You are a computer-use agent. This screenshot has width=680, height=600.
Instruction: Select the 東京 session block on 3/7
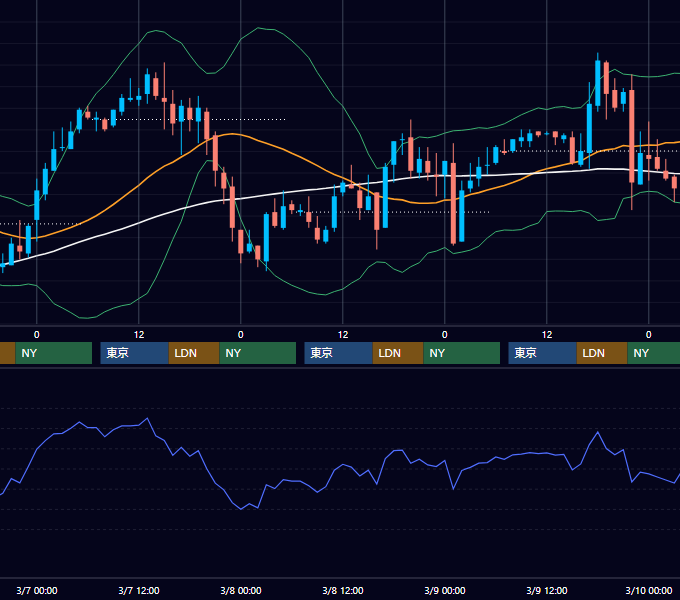(x=134, y=353)
